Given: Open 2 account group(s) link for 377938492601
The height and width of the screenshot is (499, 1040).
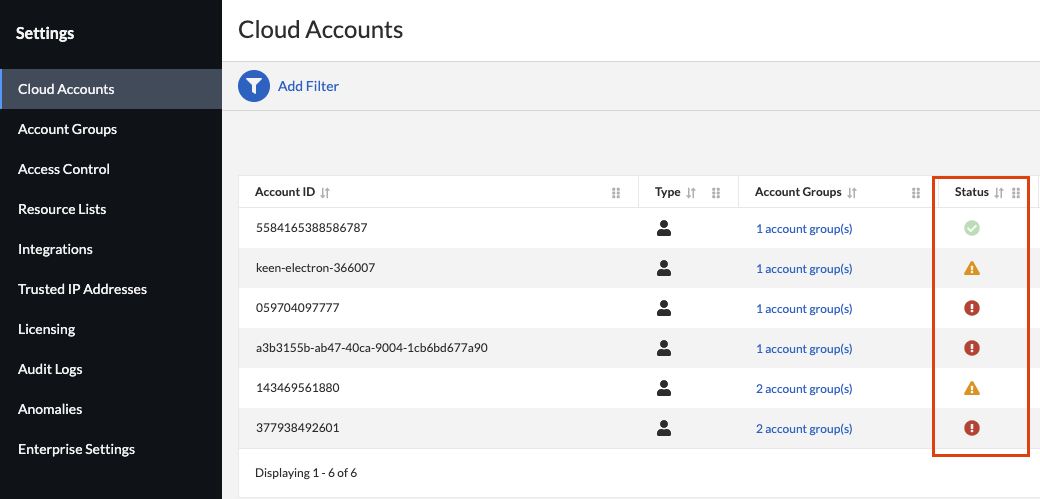Looking at the screenshot, I should click(804, 429).
